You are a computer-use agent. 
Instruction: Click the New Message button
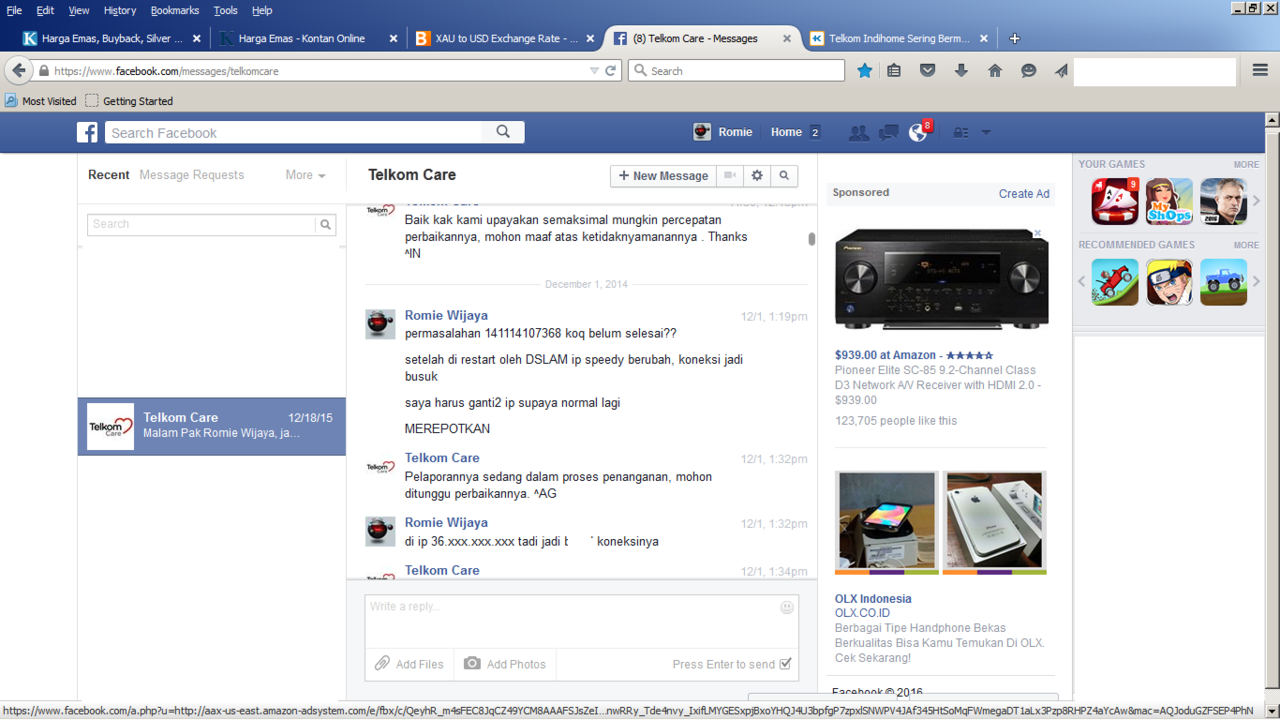point(663,175)
